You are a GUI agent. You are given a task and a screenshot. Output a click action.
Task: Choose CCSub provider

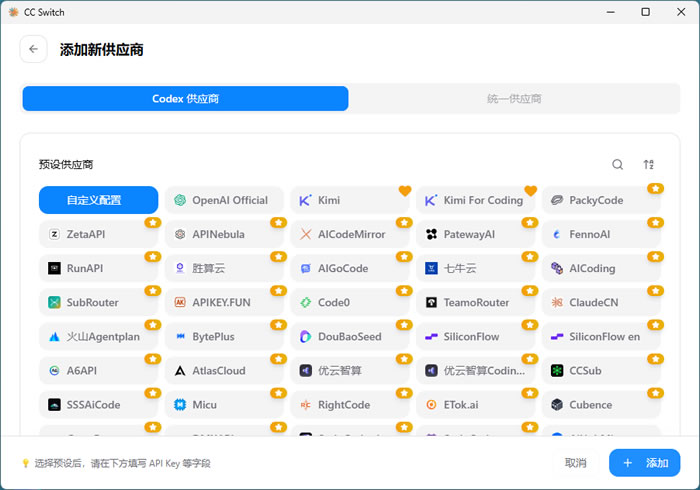coord(601,371)
